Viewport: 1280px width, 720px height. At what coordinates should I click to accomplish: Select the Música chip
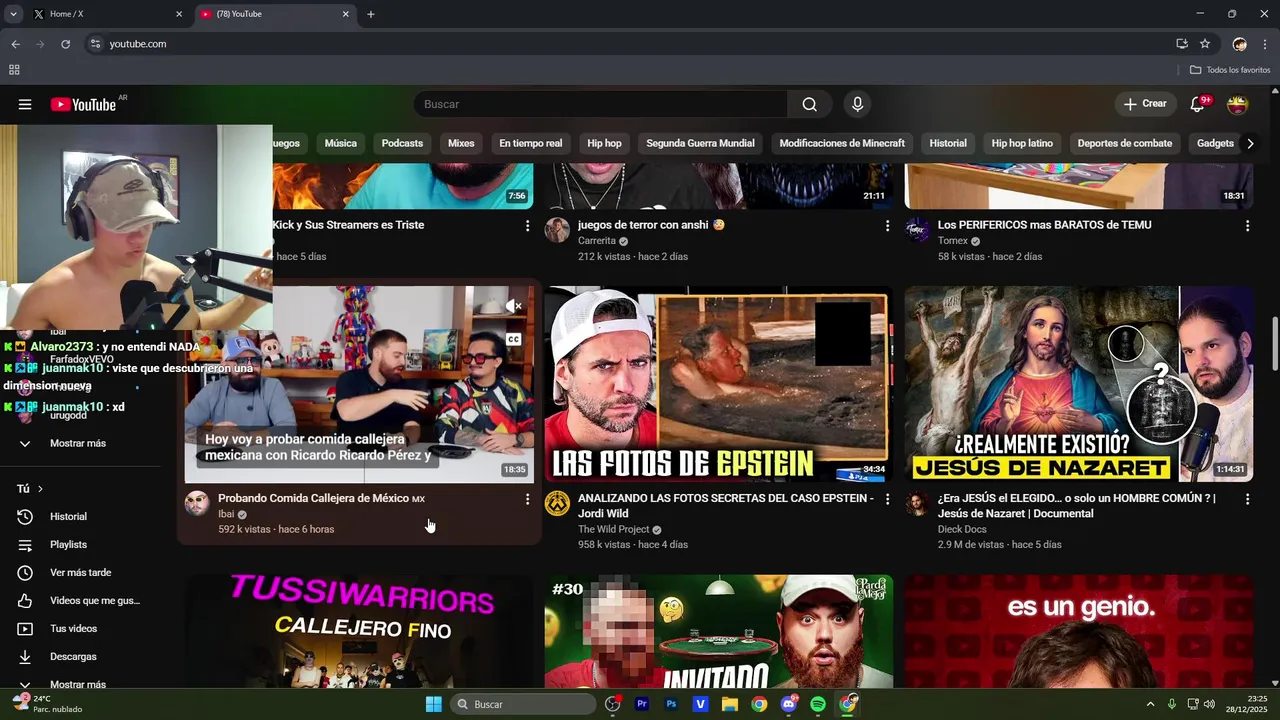340,143
